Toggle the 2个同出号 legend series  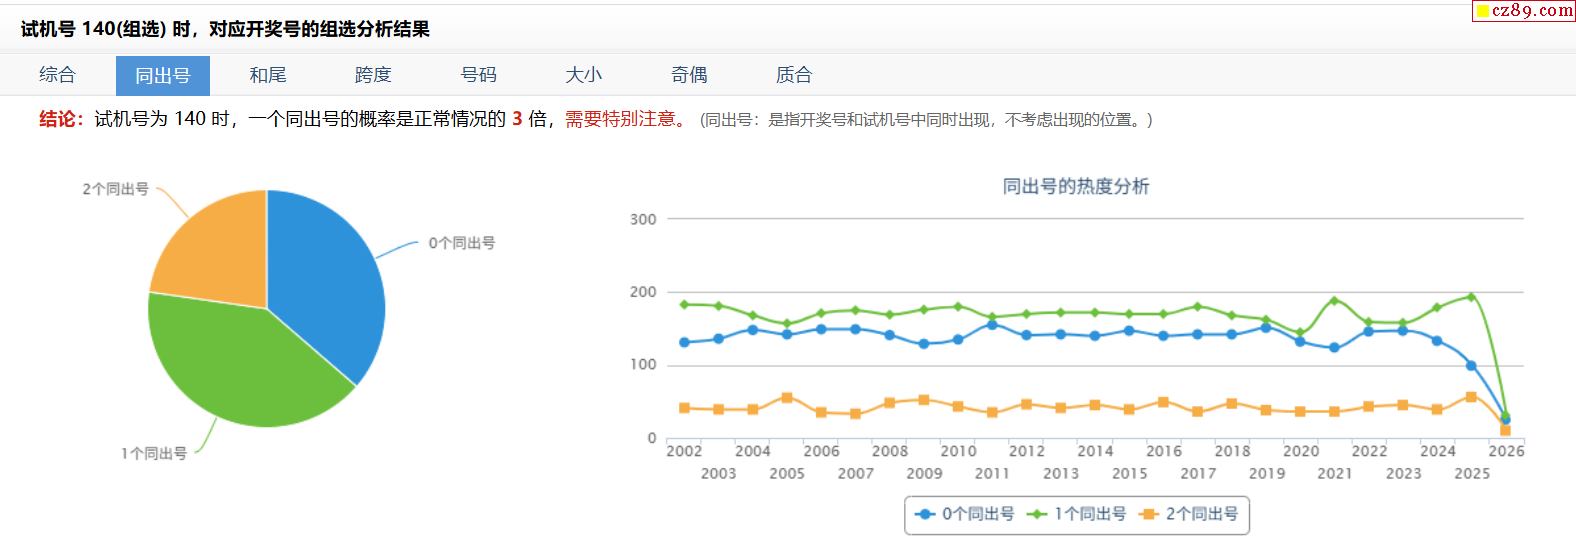1190,514
